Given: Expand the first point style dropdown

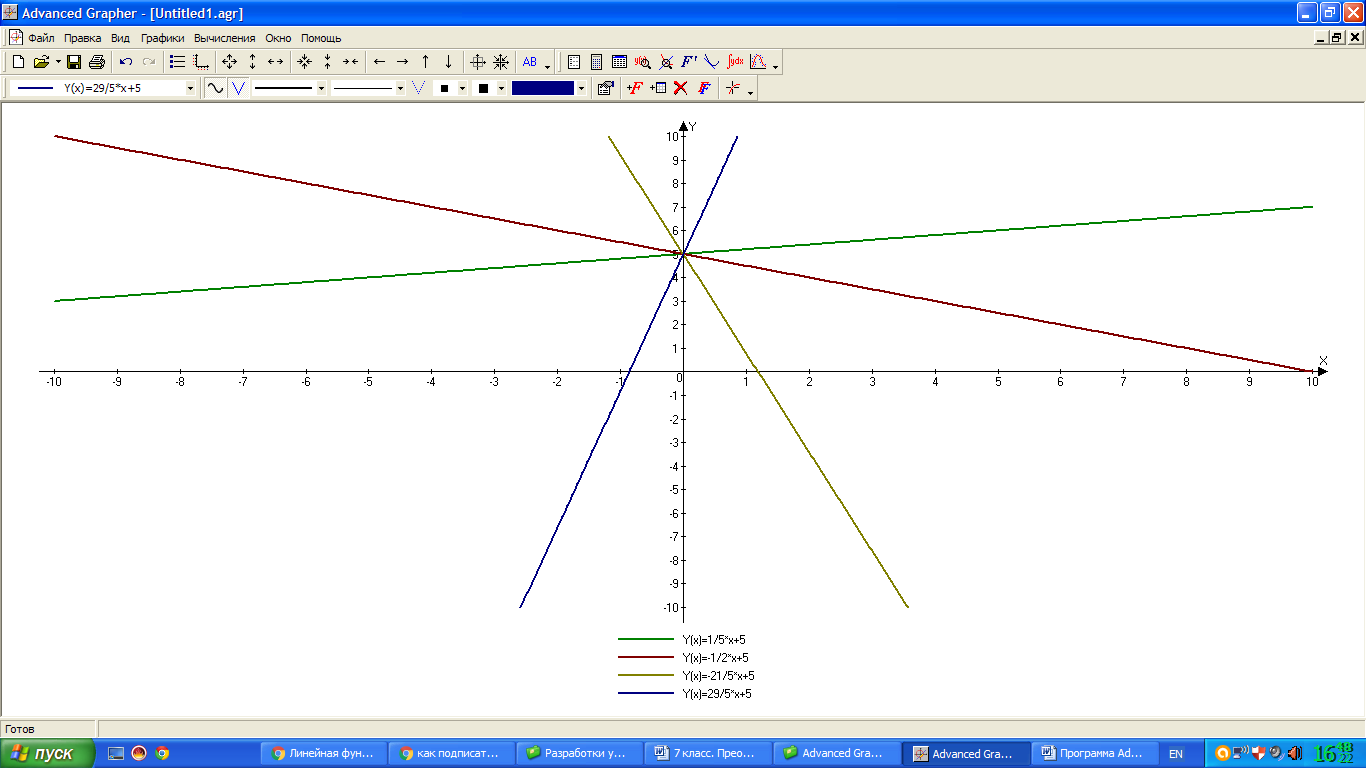Looking at the screenshot, I should point(462,88).
